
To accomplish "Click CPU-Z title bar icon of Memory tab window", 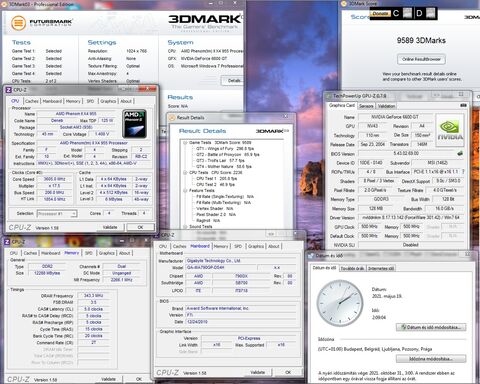I will pos(7,242).
